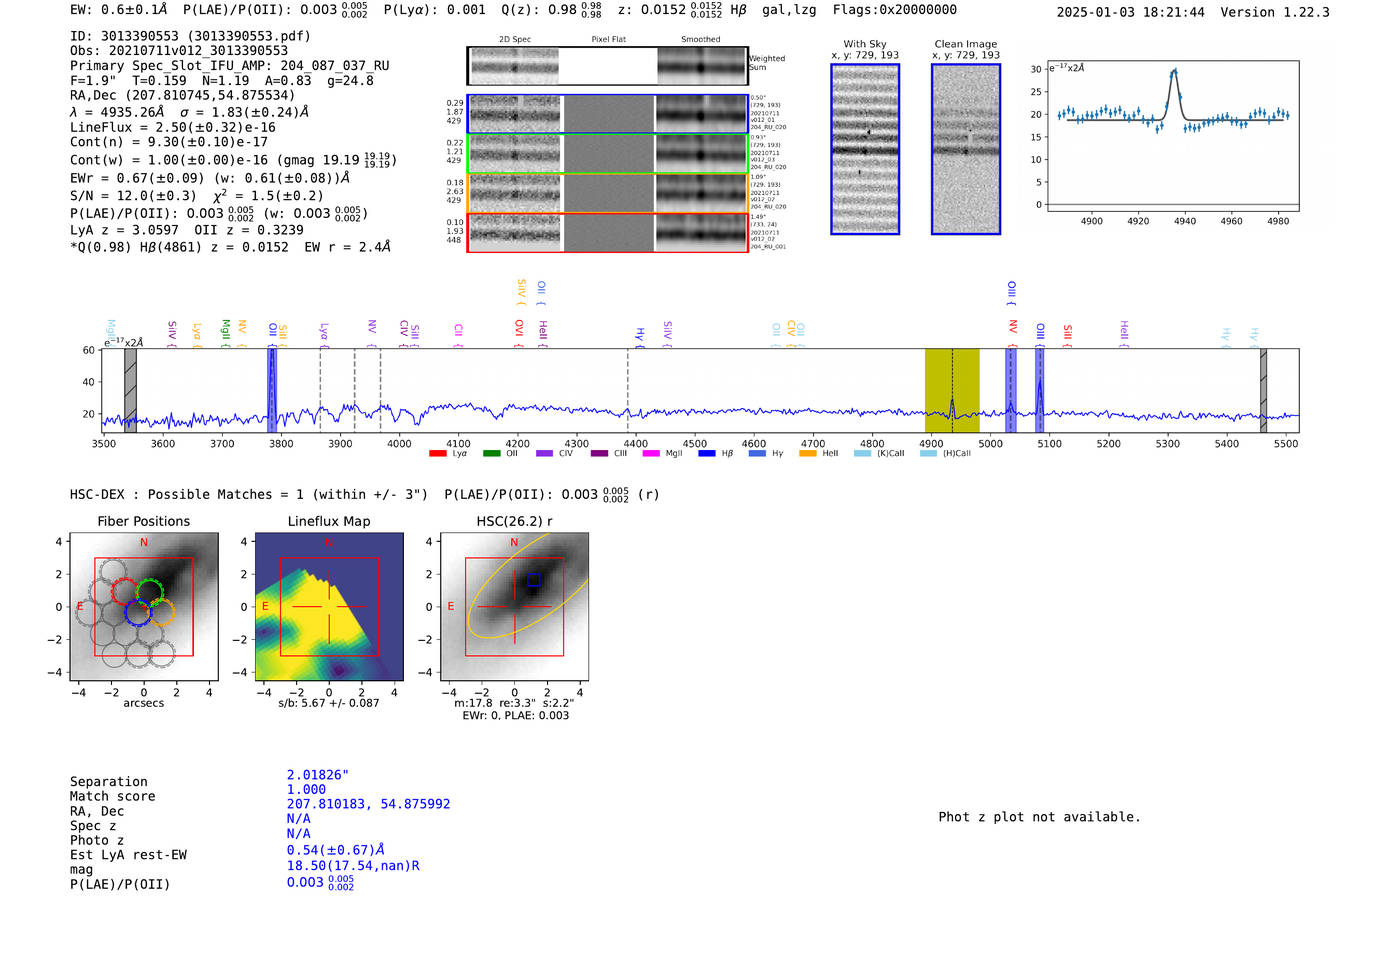1400x953 pixels.
Task: Click the Gaussian emission line fit plot
Action: coord(1172,136)
